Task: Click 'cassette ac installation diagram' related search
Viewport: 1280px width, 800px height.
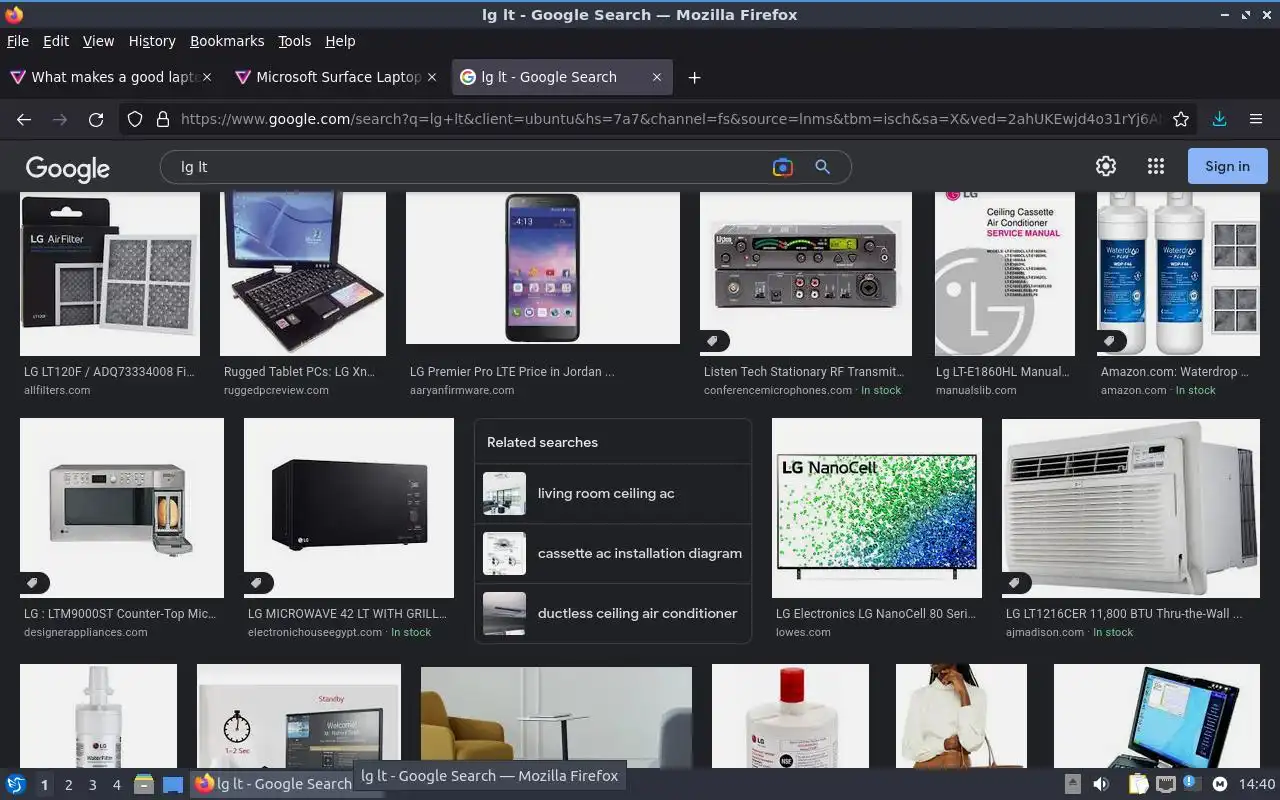Action: click(612, 553)
